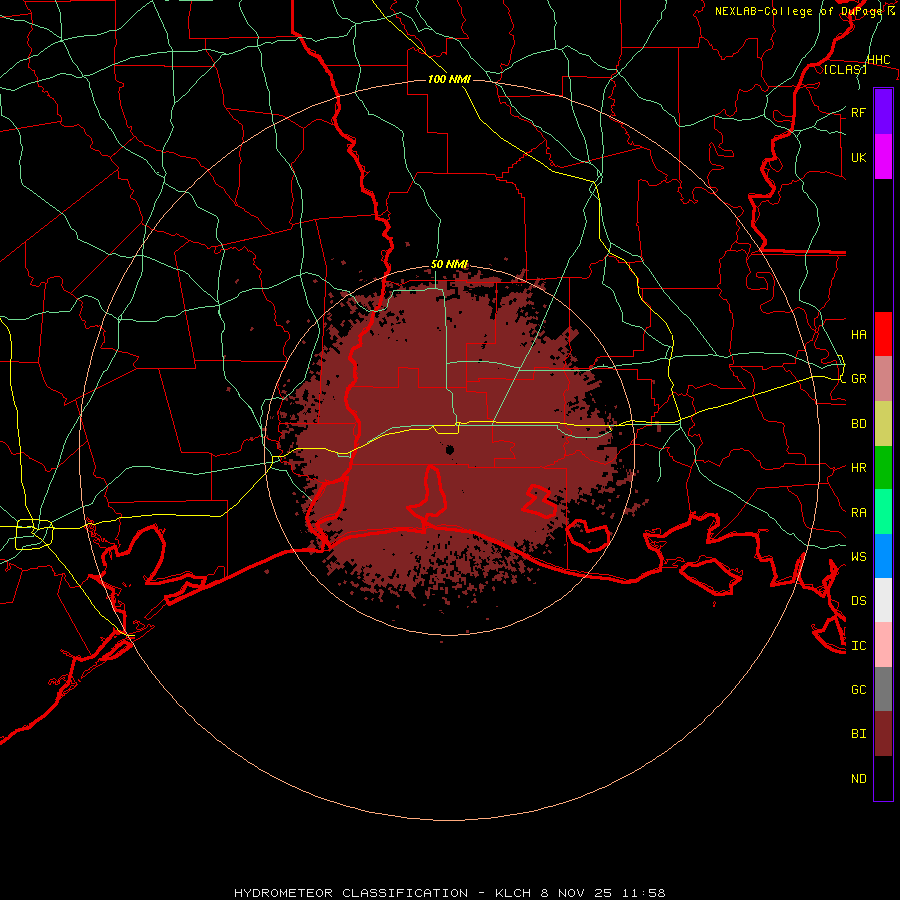Image resolution: width=900 pixels, height=900 pixels.
Task: Click the 50 NMI range ring label
Action: point(449,264)
